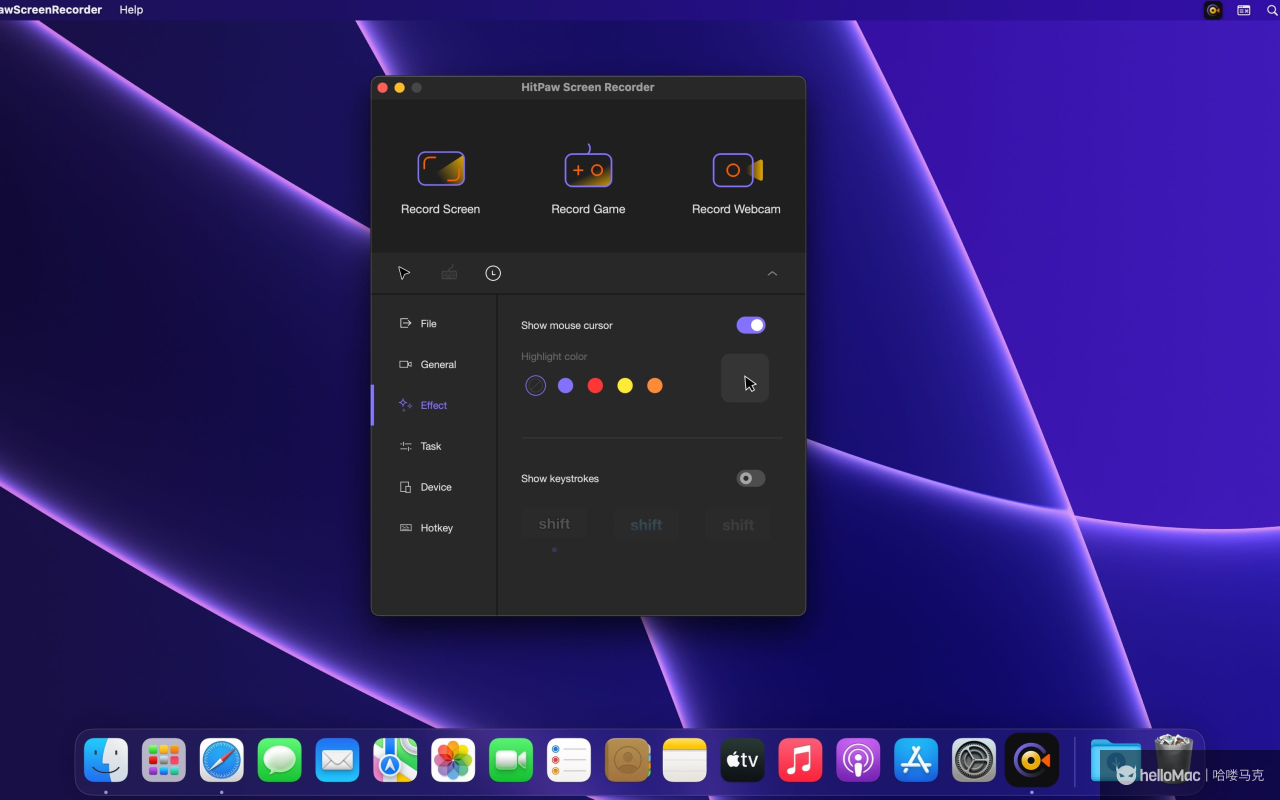Open Maps from the dock
Screen dimensions: 1280x800
pos(396,760)
